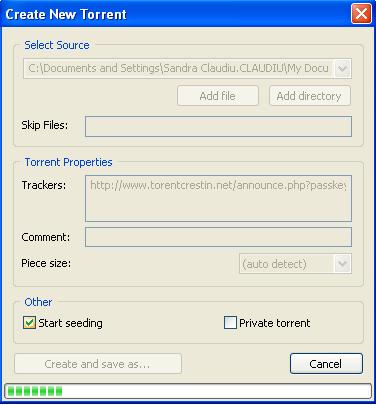376x405 pixels.
Task: Click Create and save as button
Action: coord(98,364)
